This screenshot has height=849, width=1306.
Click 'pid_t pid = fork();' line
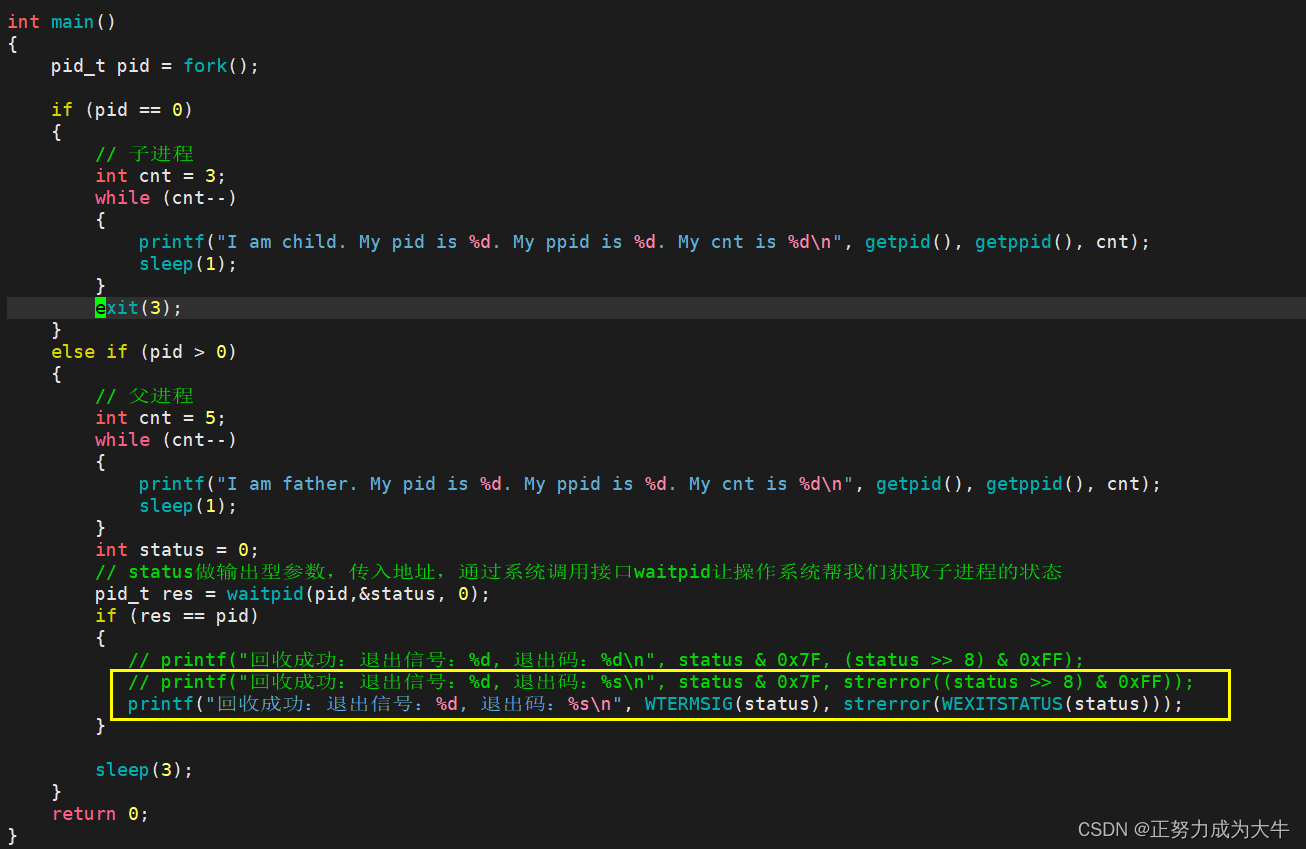pyautogui.click(x=155, y=65)
